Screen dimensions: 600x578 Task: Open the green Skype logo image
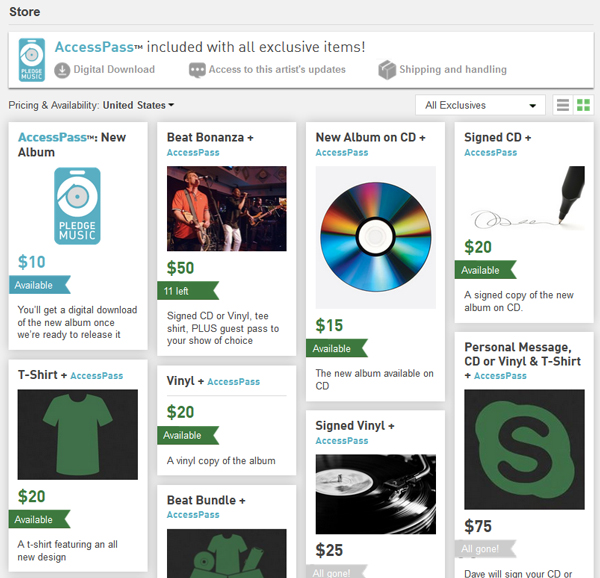pyautogui.click(x=524, y=449)
